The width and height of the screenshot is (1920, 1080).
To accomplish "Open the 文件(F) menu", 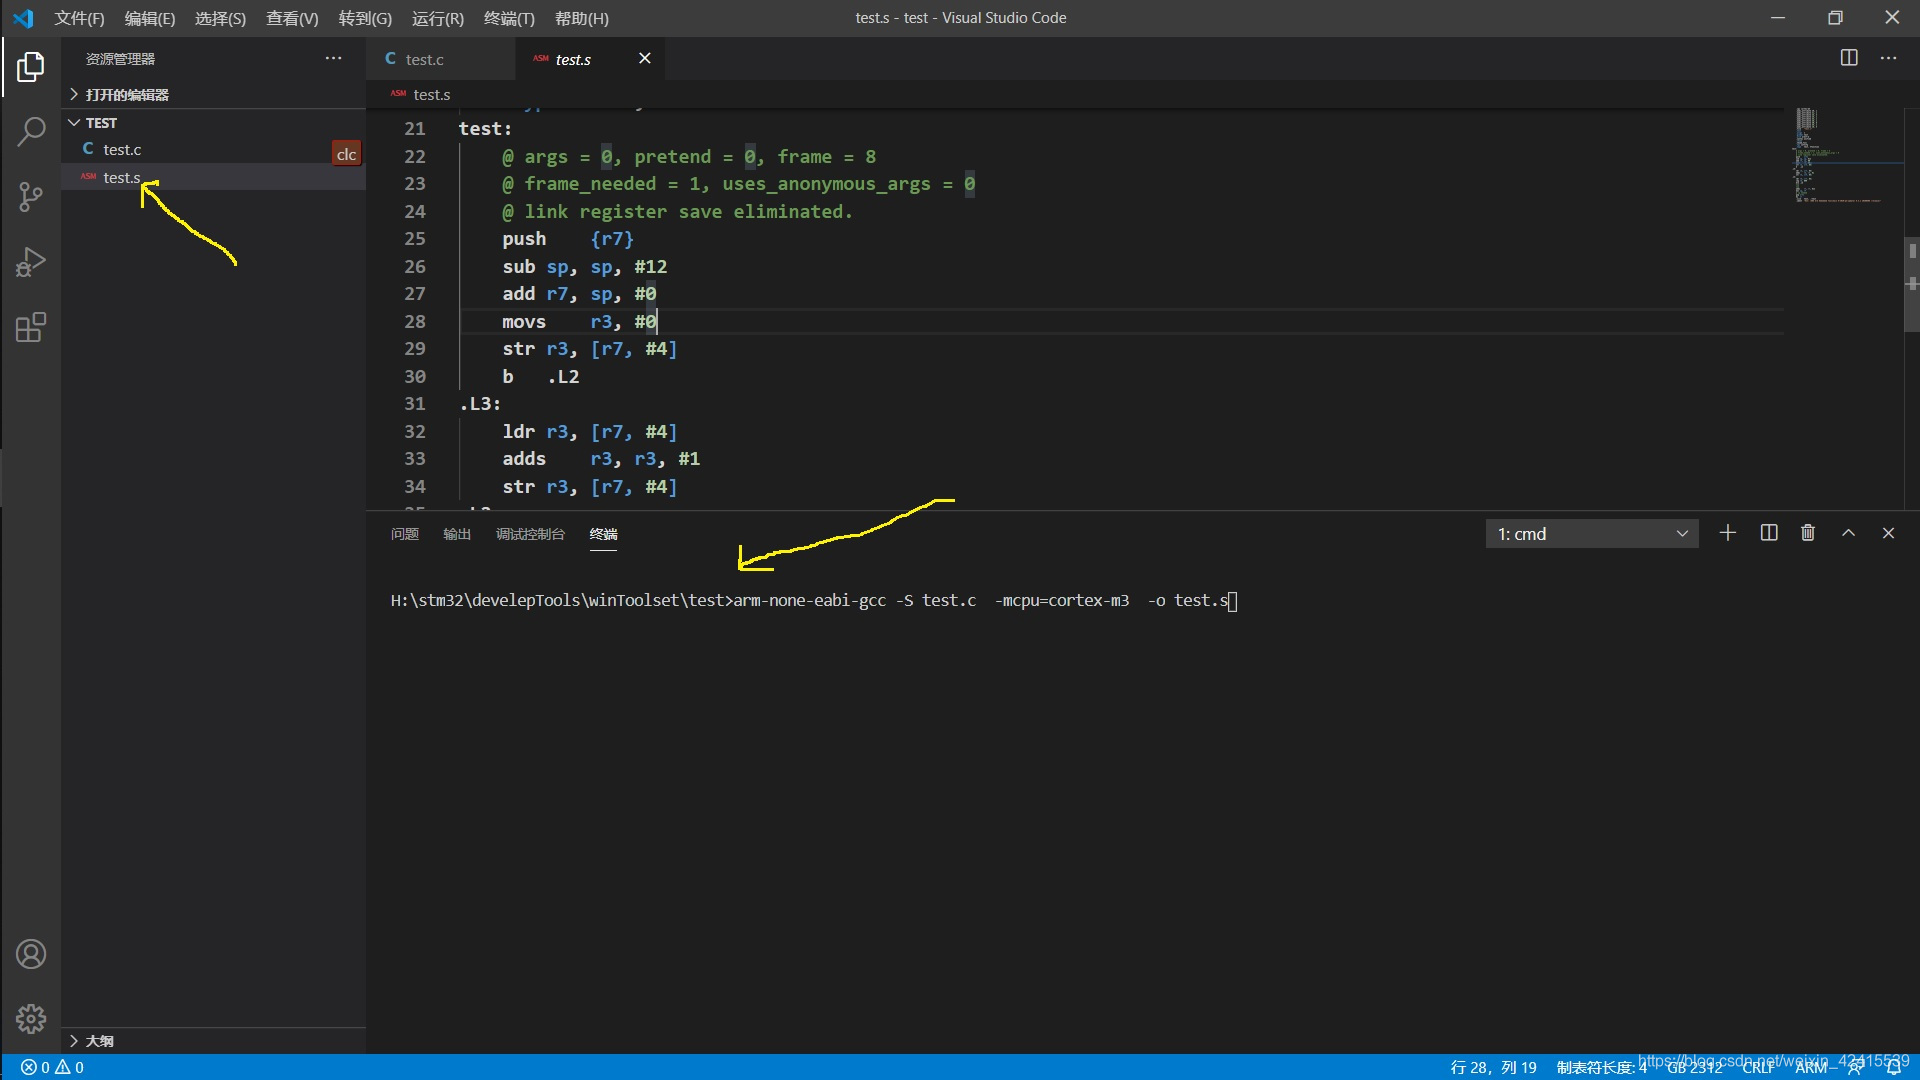I will [x=79, y=18].
